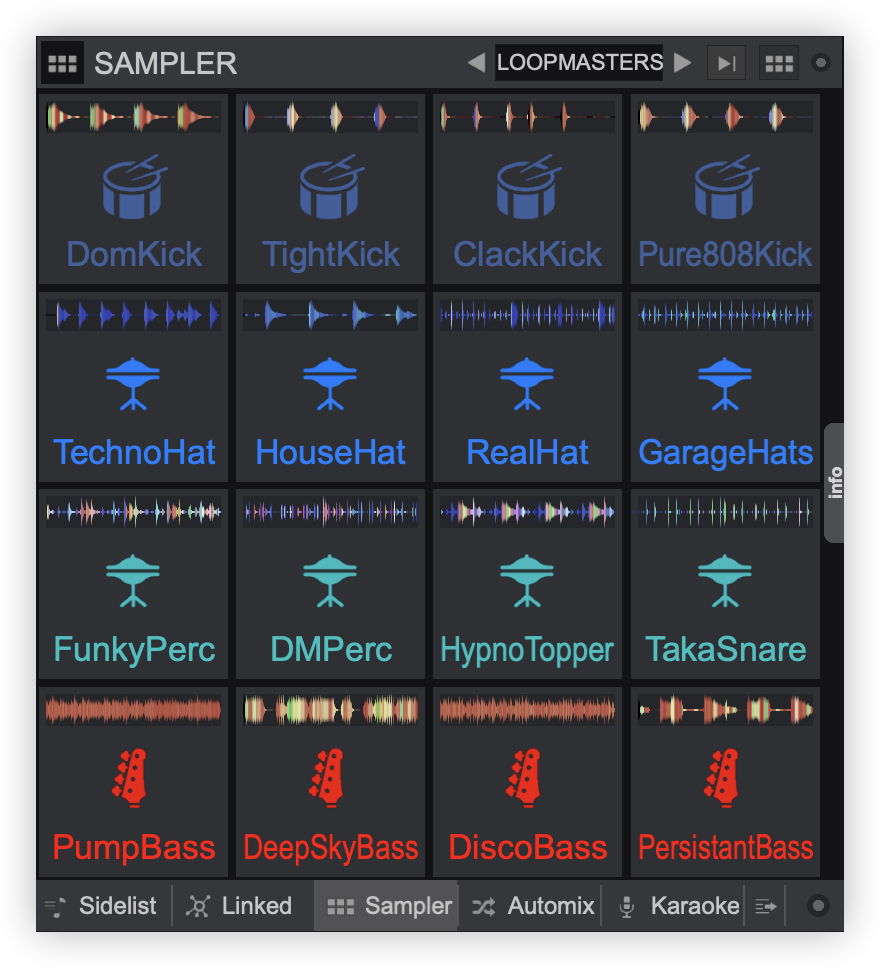Tap the FunkyPerc cymbal icon

click(133, 580)
